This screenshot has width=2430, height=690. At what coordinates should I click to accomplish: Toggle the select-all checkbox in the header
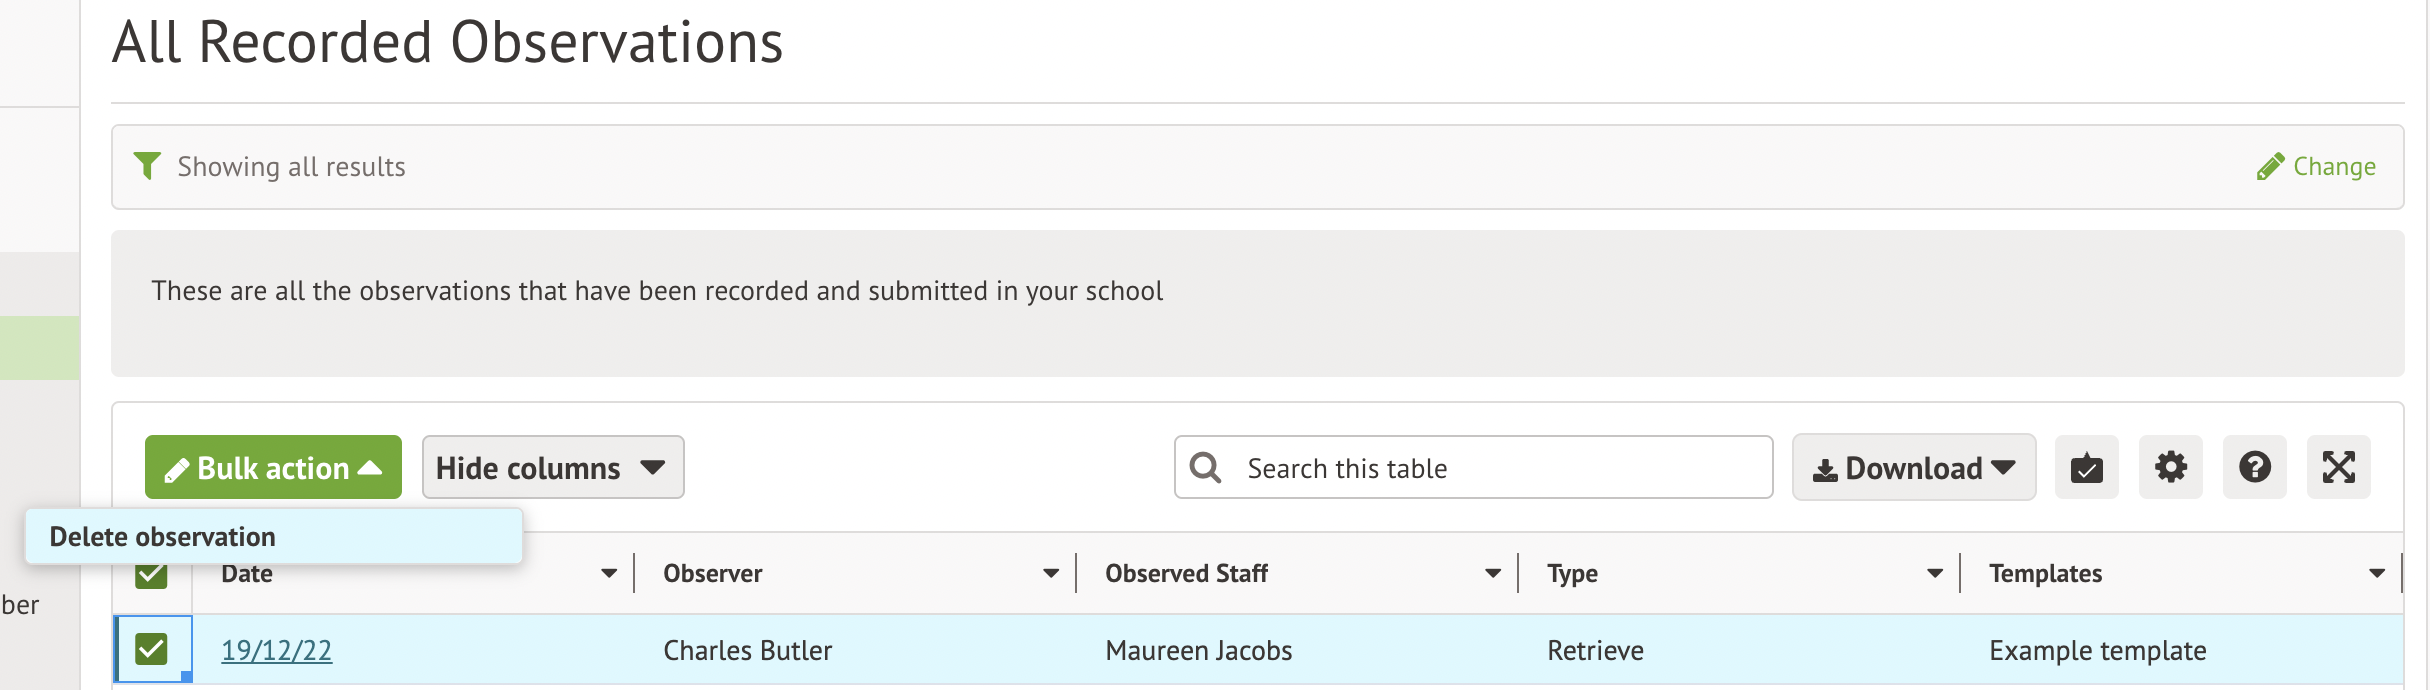[x=151, y=576]
